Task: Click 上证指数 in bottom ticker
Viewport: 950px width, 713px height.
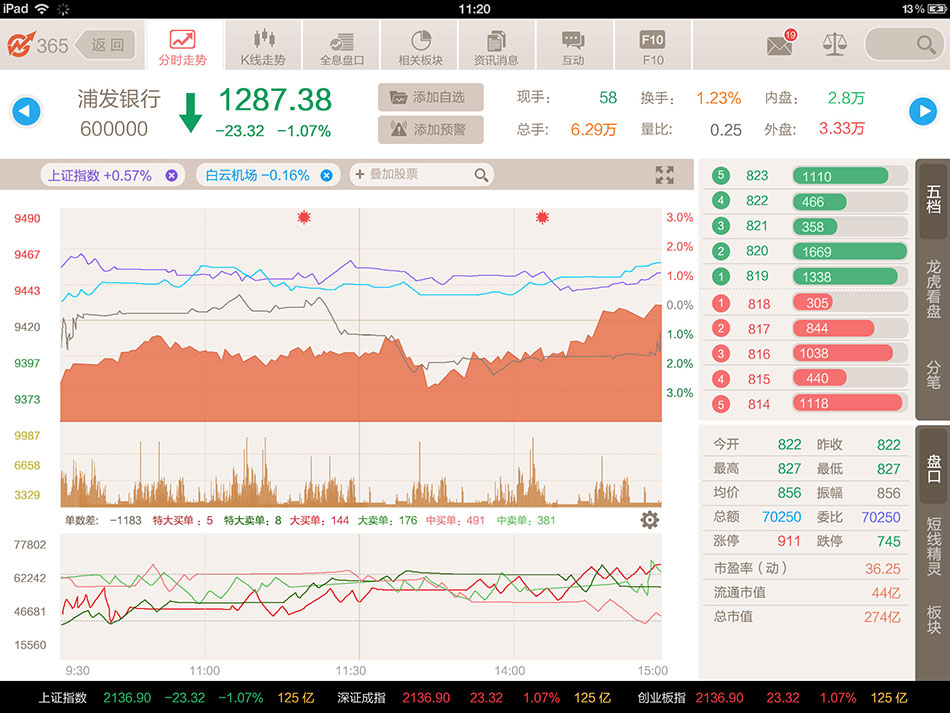Action: click(62, 698)
